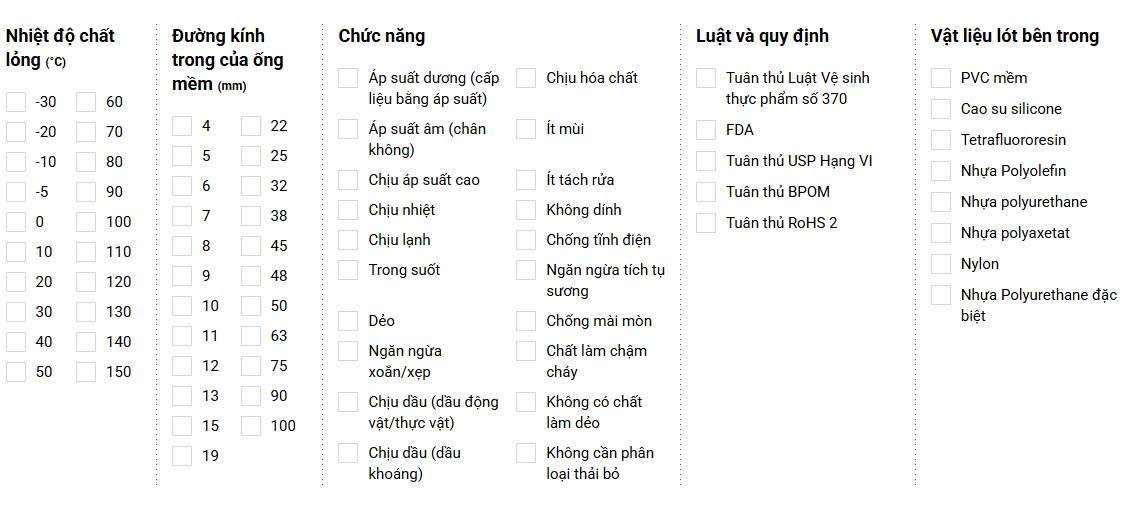Check the Trong suốt function option
The width and height of the screenshot is (1140, 515).
(348, 270)
